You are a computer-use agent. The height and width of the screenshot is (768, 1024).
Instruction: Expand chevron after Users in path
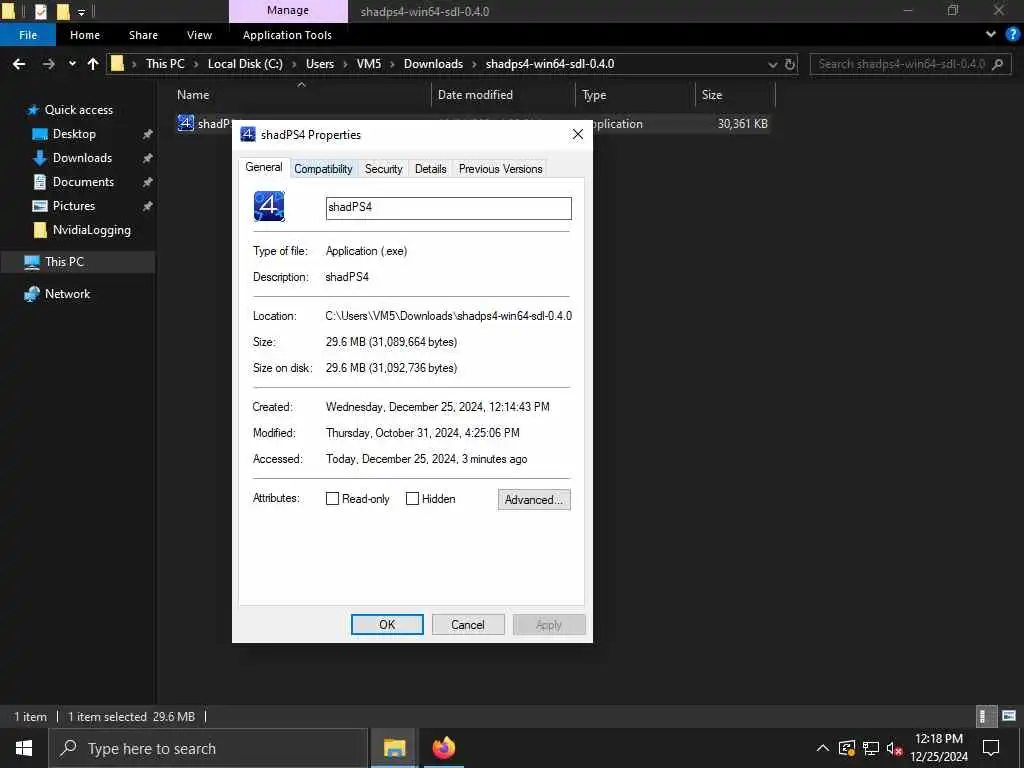coord(345,64)
